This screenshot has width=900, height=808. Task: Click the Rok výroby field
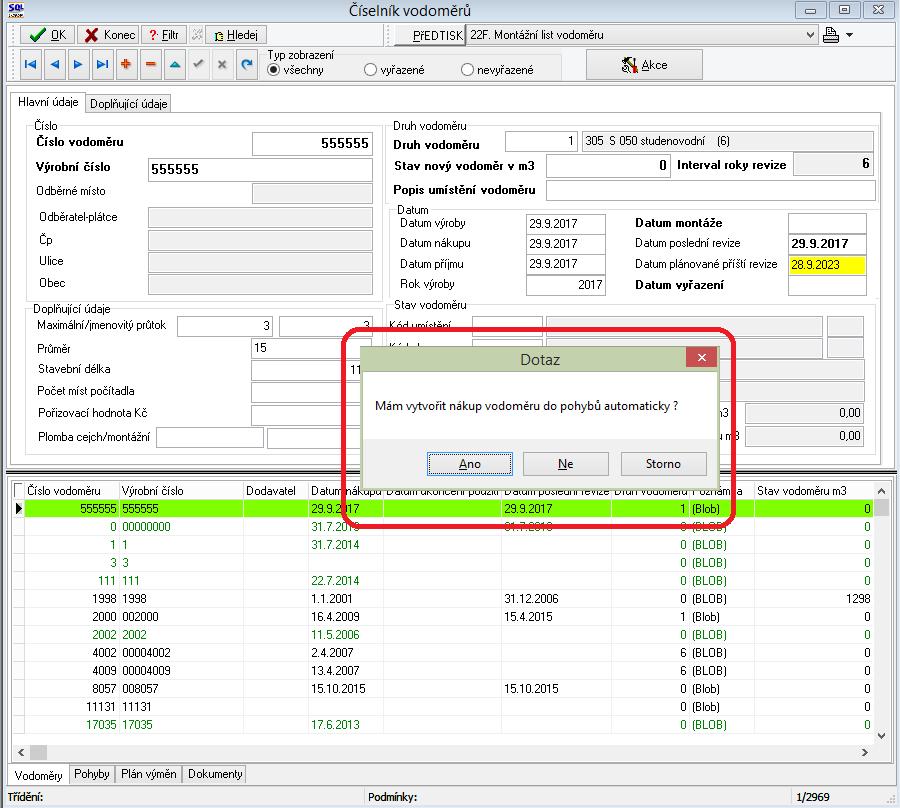[x=565, y=285]
